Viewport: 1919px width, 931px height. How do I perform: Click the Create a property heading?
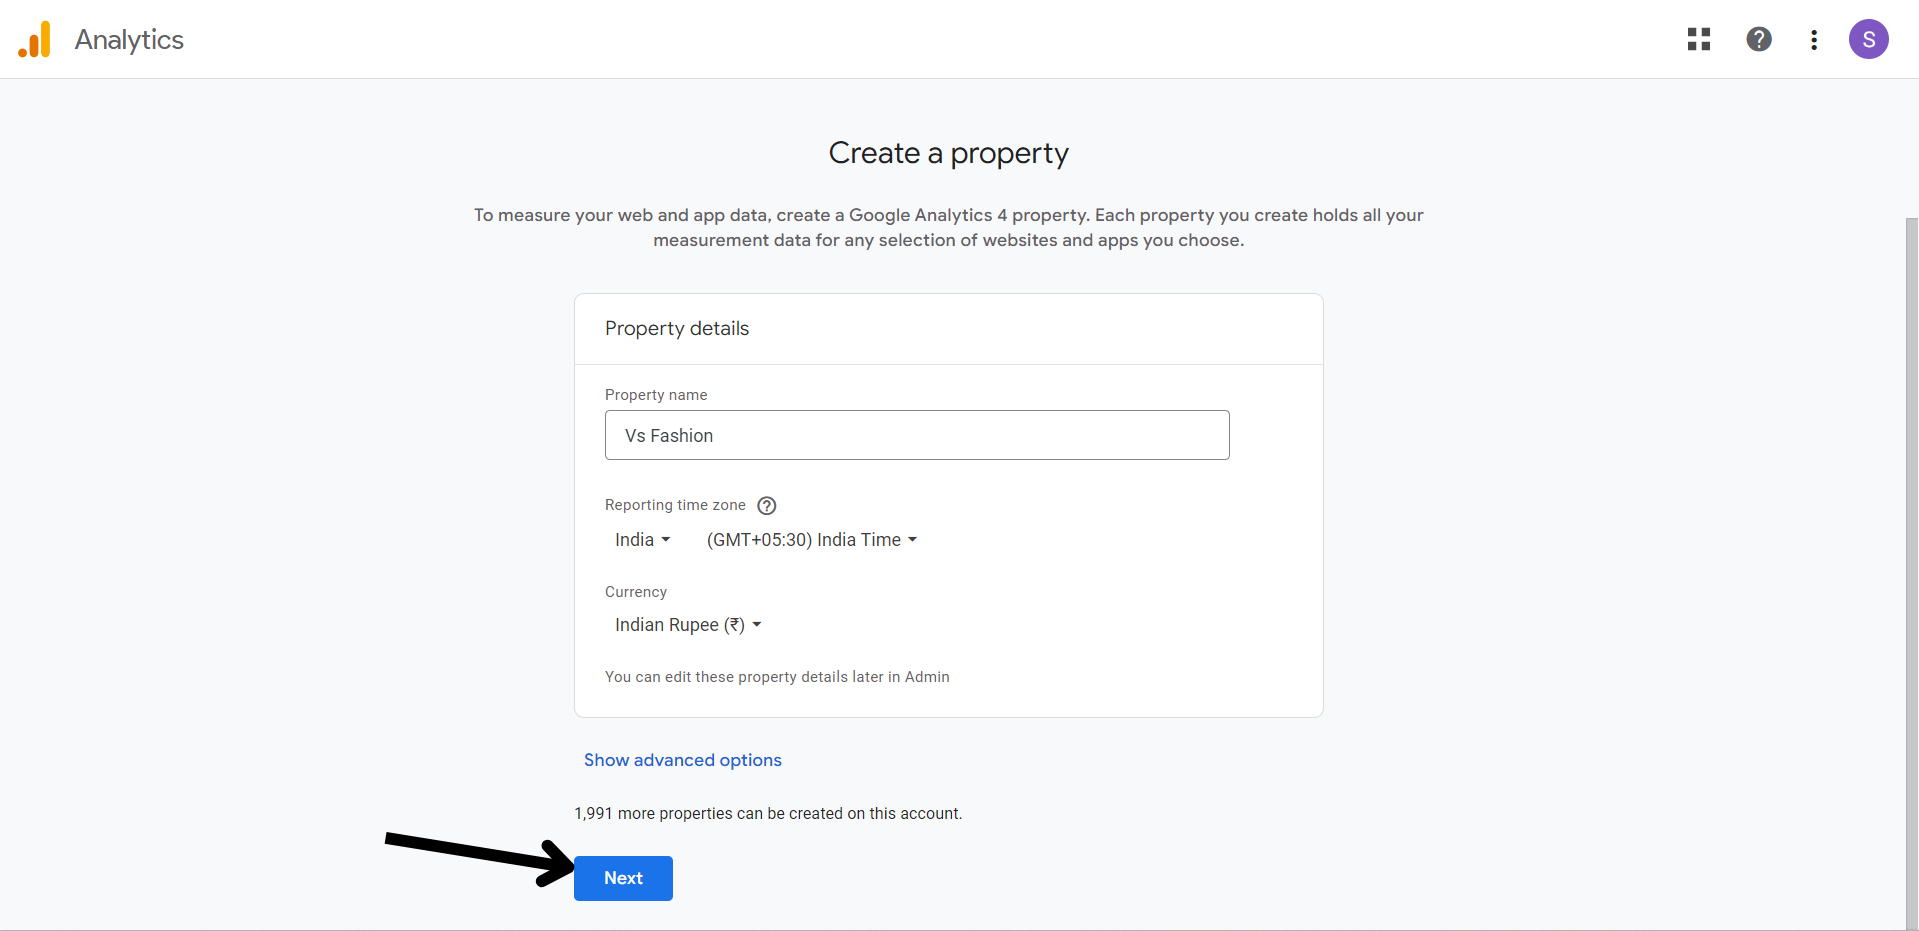(948, 153)
